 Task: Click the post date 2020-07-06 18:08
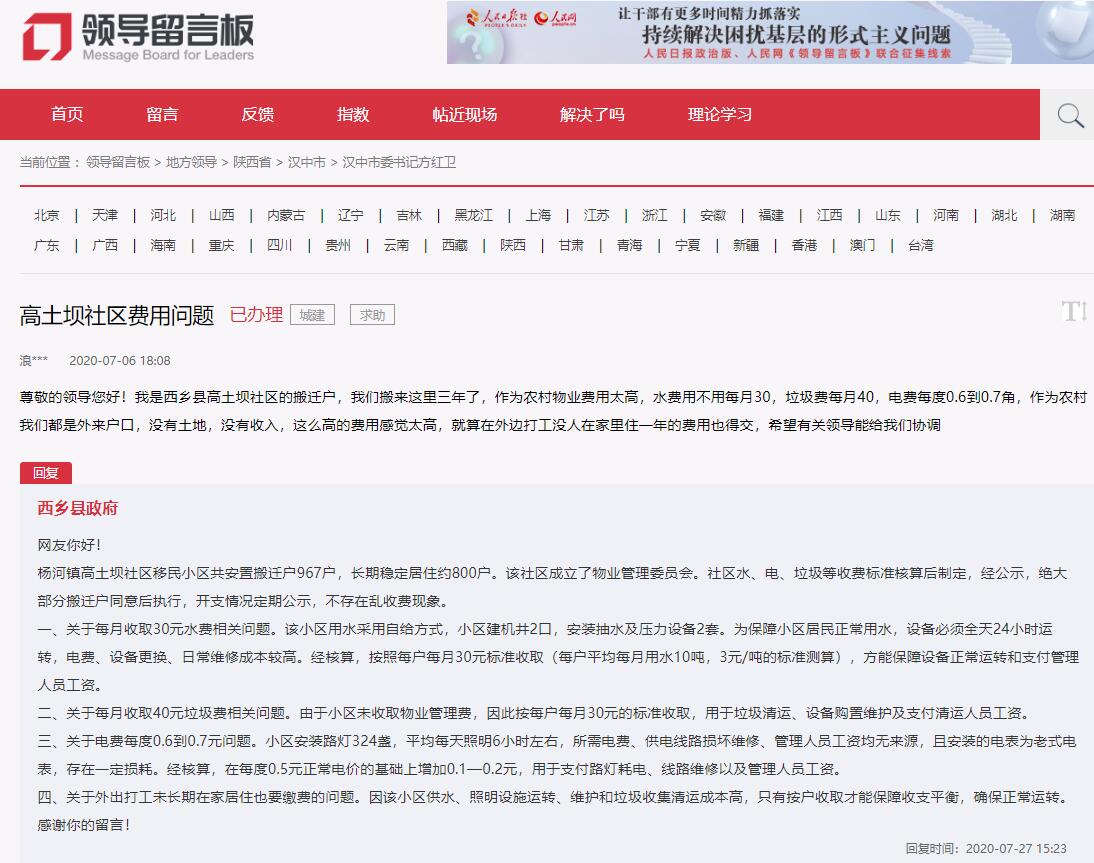coord(120,361)
